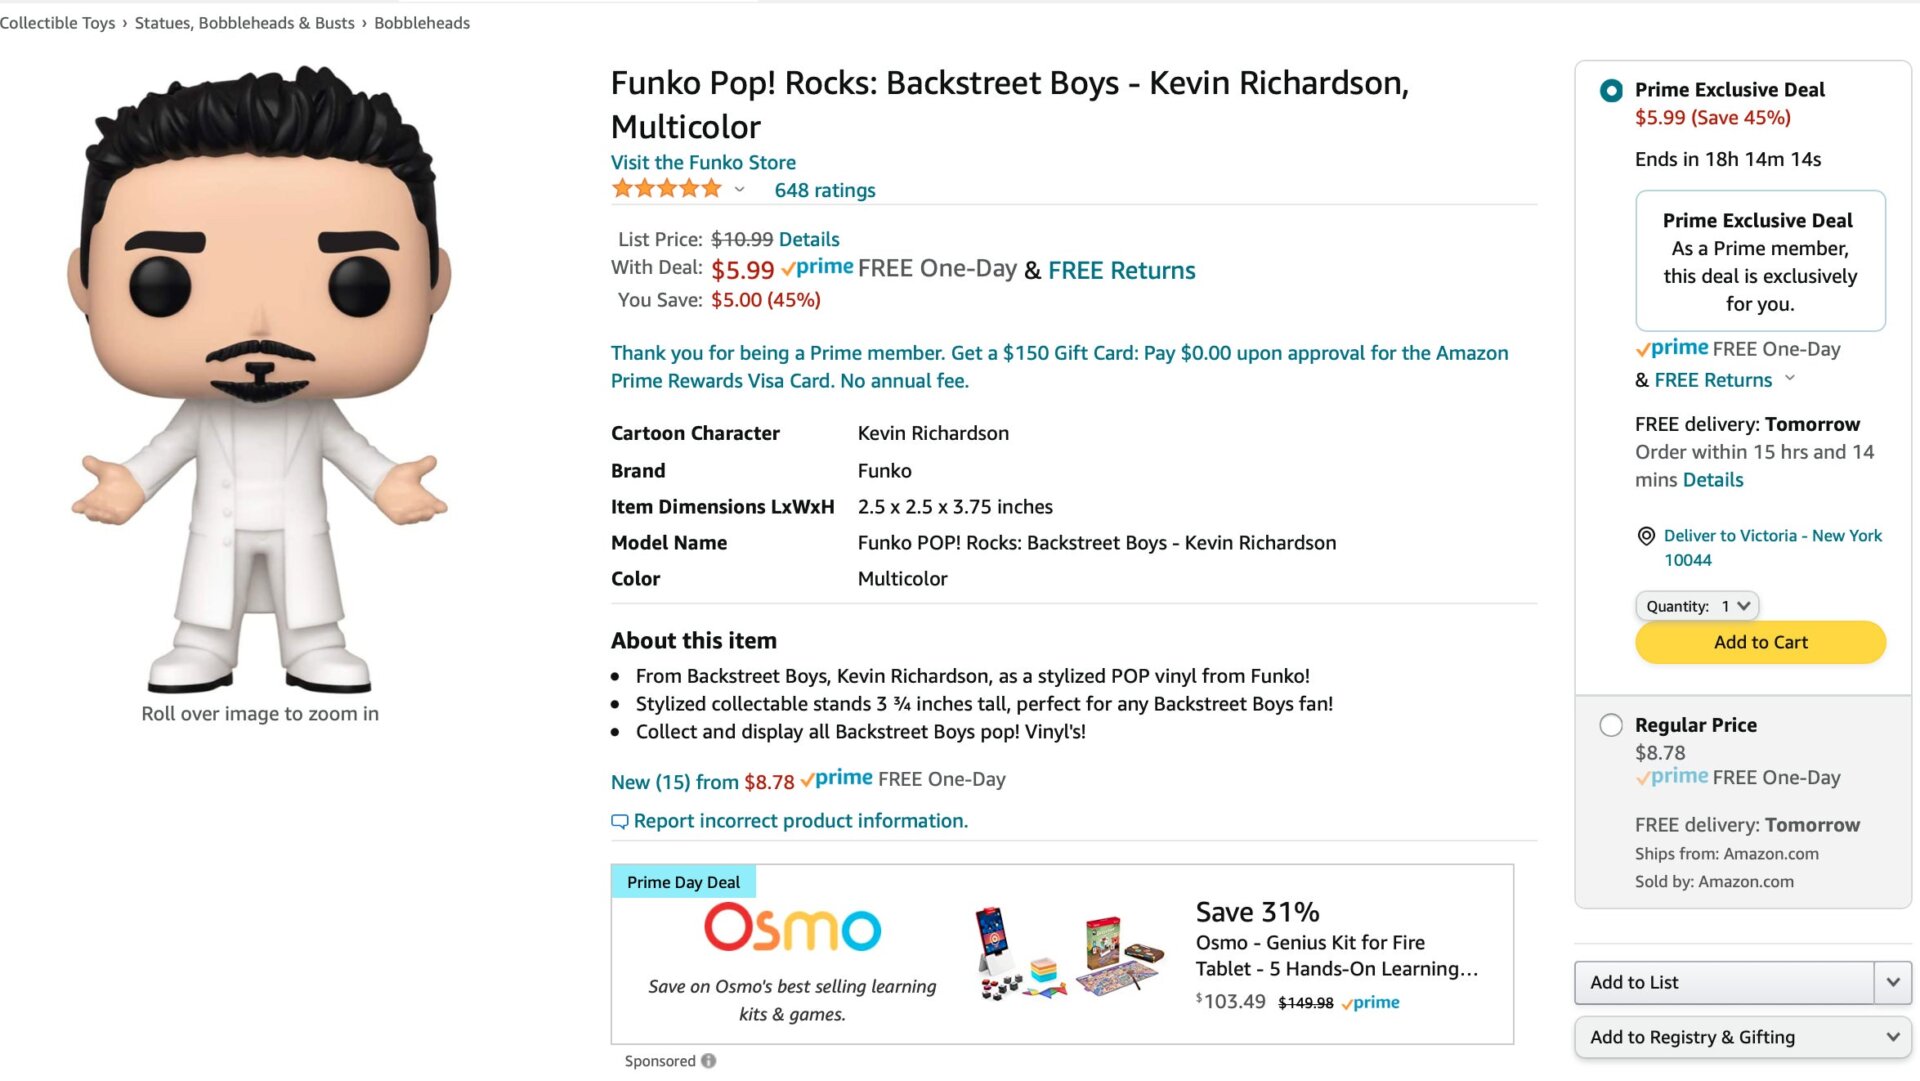Click the Kevin Richardson product image
This screenshot has height=1081, width=1920.
point(258,370)
